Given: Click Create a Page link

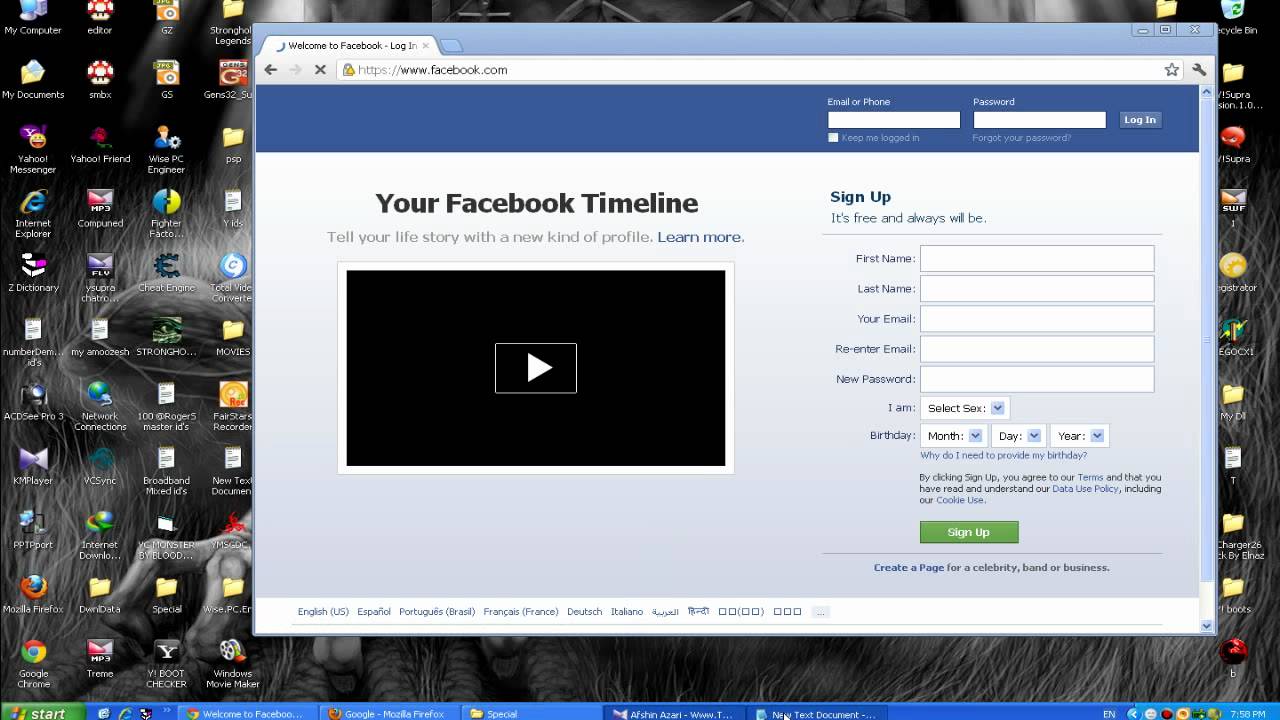Looking at the screenshot, I should [x=908, y=568].
